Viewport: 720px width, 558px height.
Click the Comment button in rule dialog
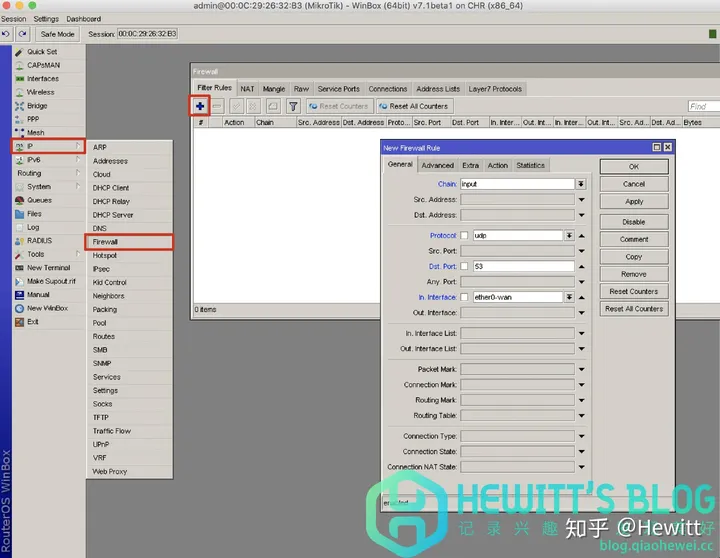[634, 239]
